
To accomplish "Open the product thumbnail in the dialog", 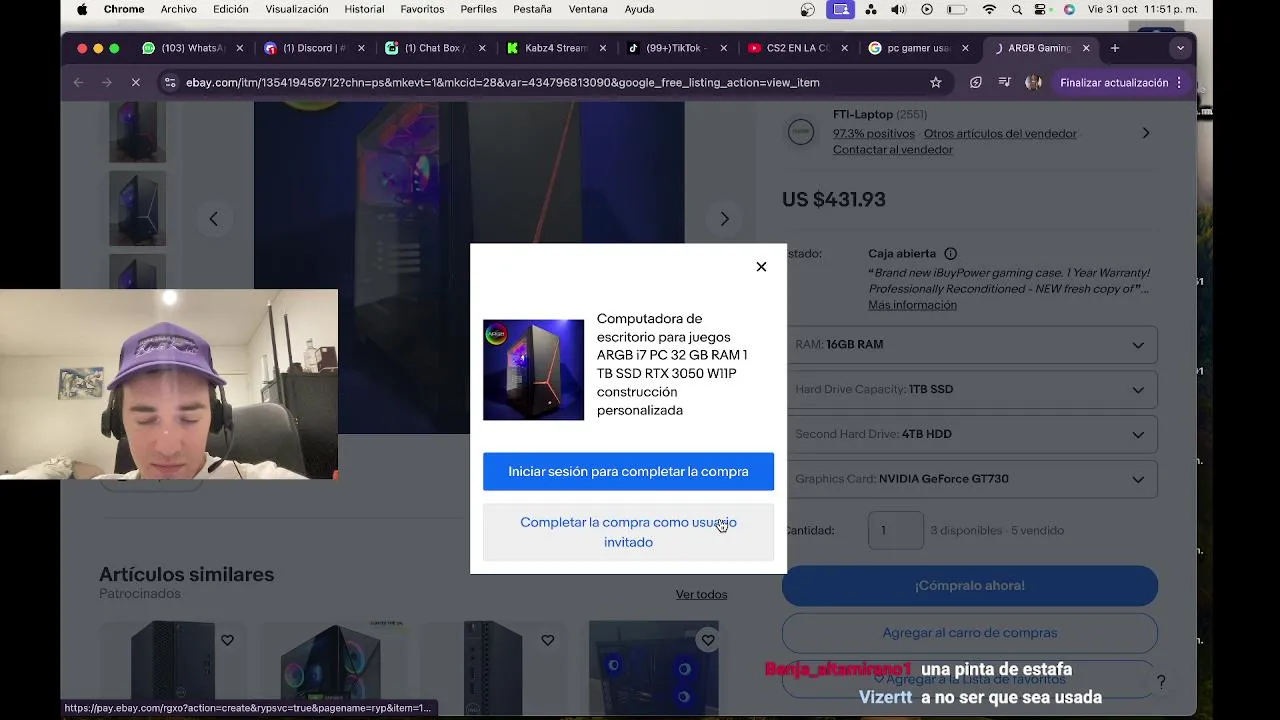I will pyautogui.click(x=533, y=370).
